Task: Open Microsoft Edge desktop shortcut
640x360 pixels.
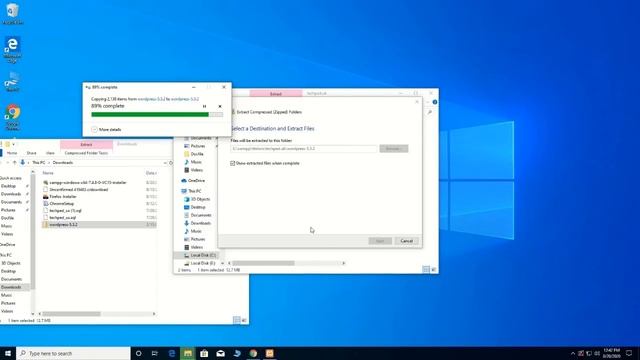Action: click(12, 50)
